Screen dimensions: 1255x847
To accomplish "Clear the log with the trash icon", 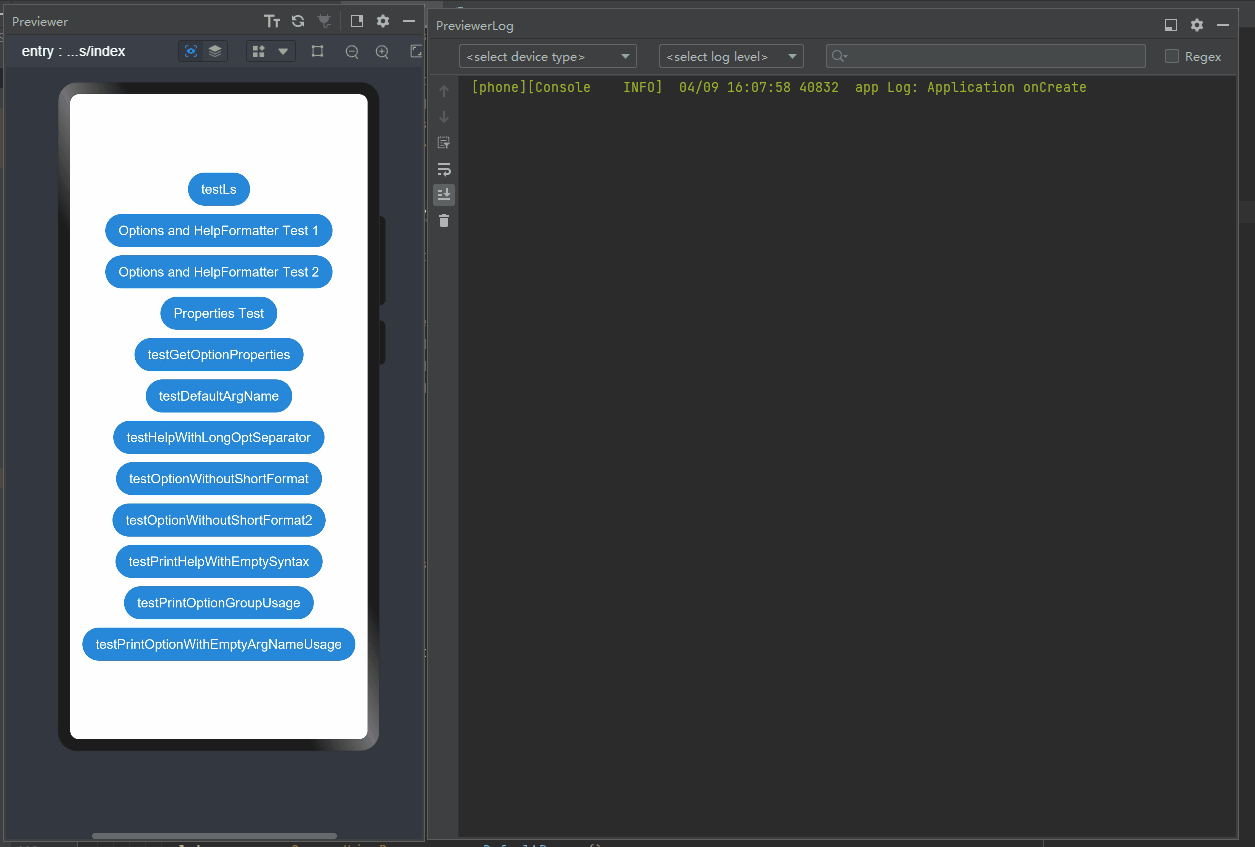I will click(444, 220).
